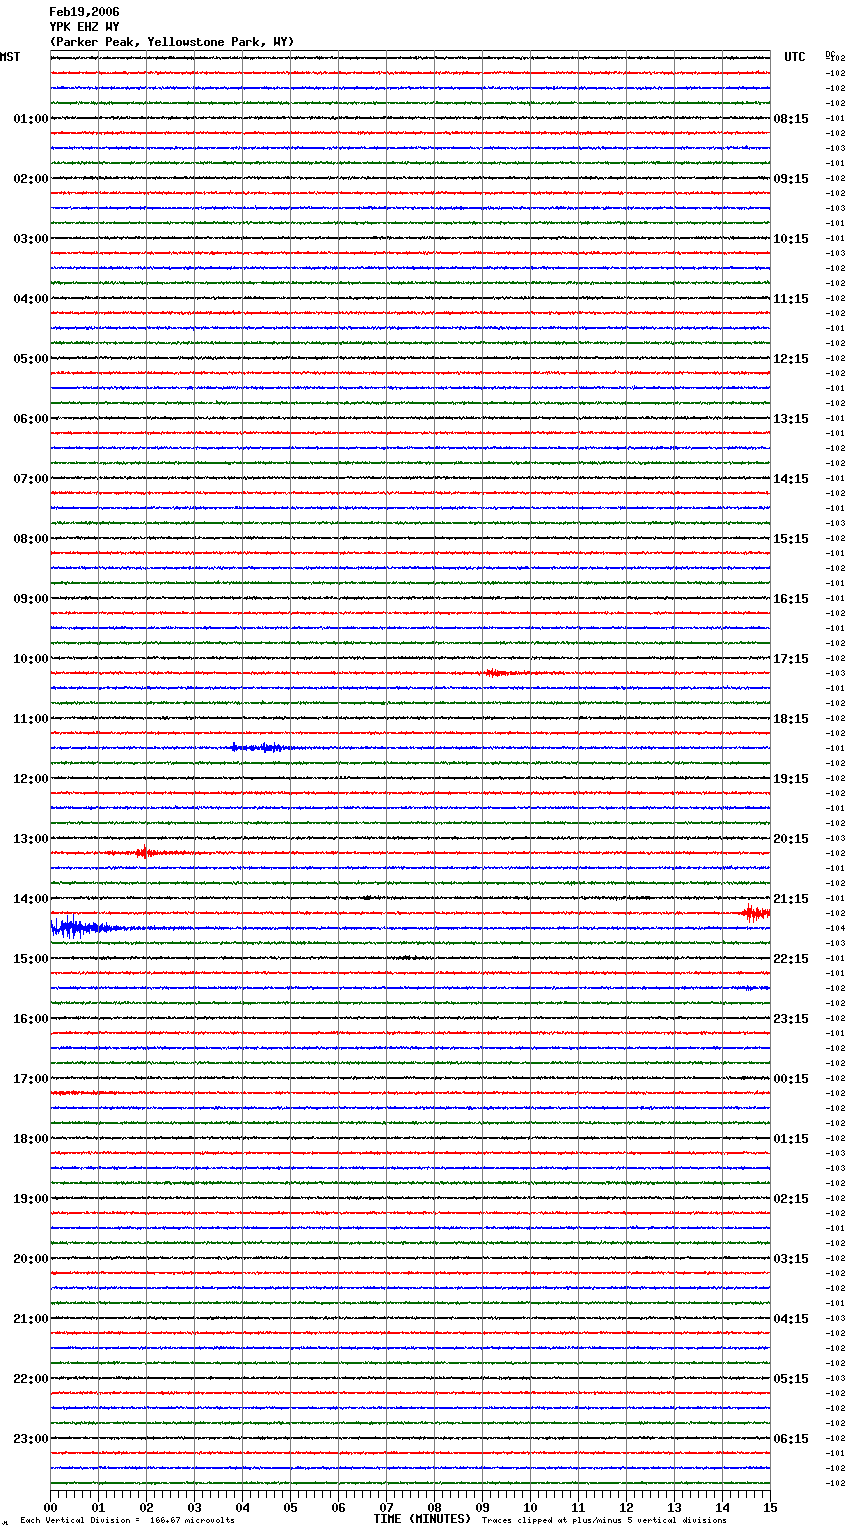Click the 09:00 MST time label
The image size is (850, 1534).
31,599
